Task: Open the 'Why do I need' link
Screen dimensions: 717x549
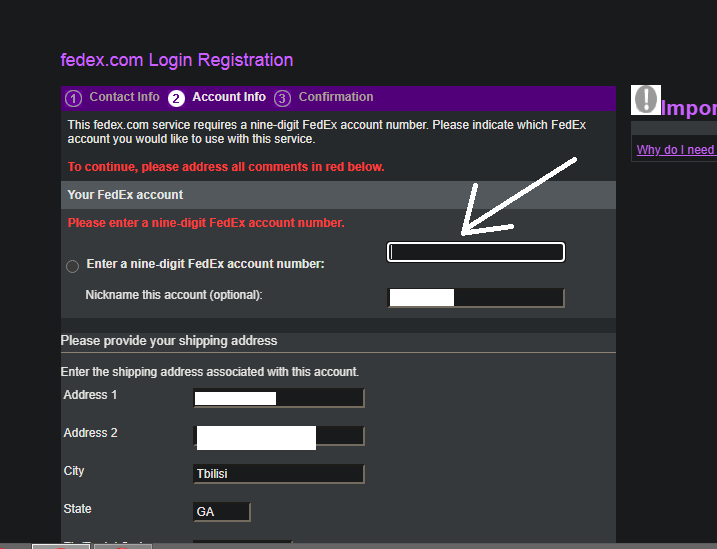Action: point(676,149)
